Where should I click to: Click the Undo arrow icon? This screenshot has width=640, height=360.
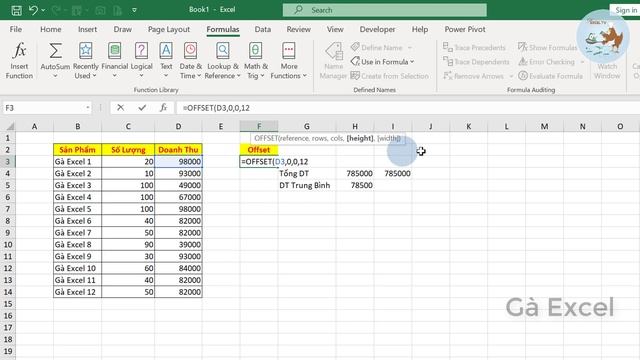pos(33,10)
